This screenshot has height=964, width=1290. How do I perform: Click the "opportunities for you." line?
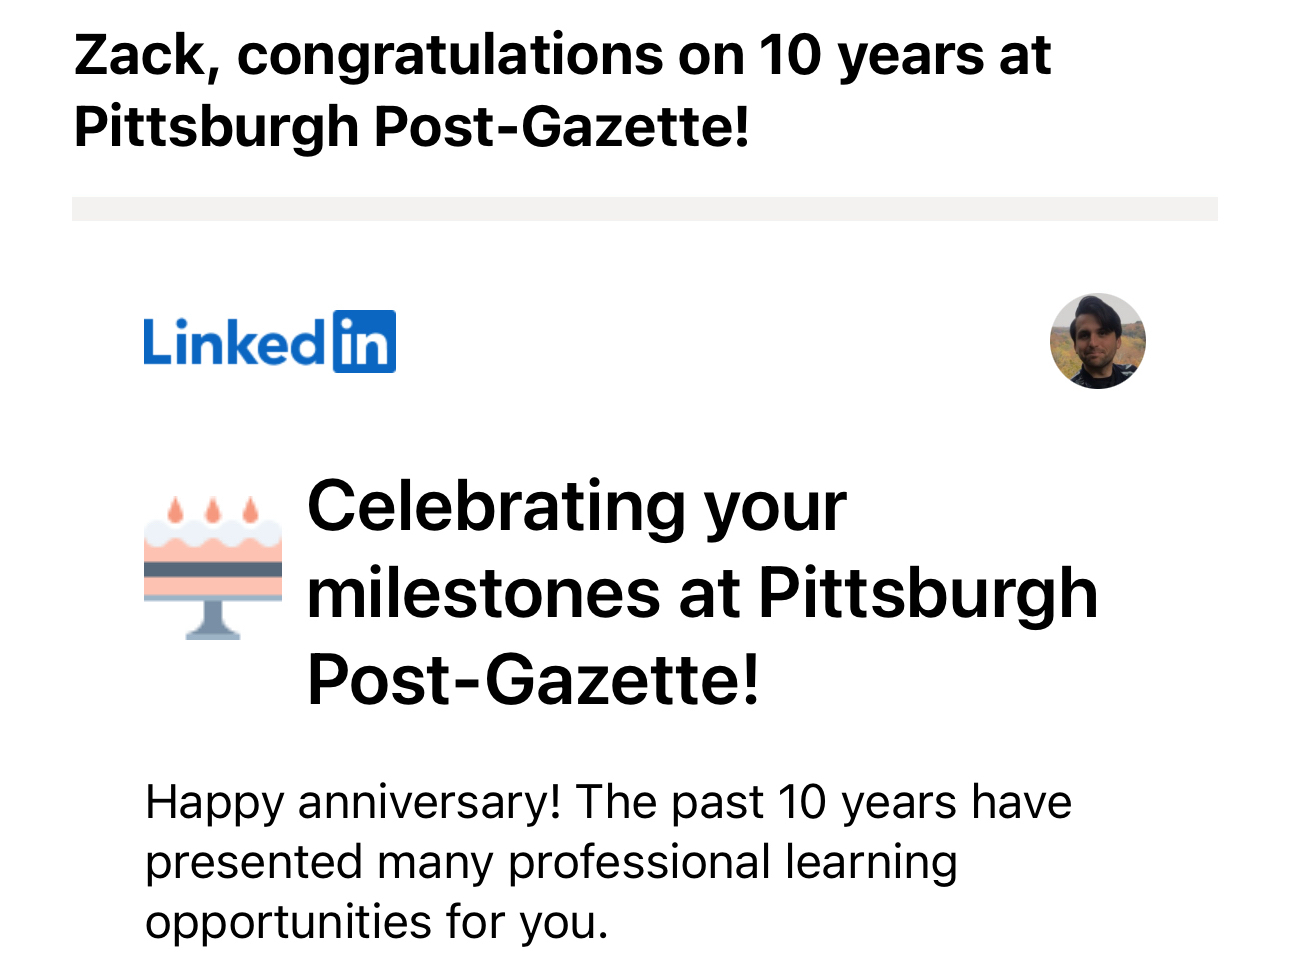[377, 921]
